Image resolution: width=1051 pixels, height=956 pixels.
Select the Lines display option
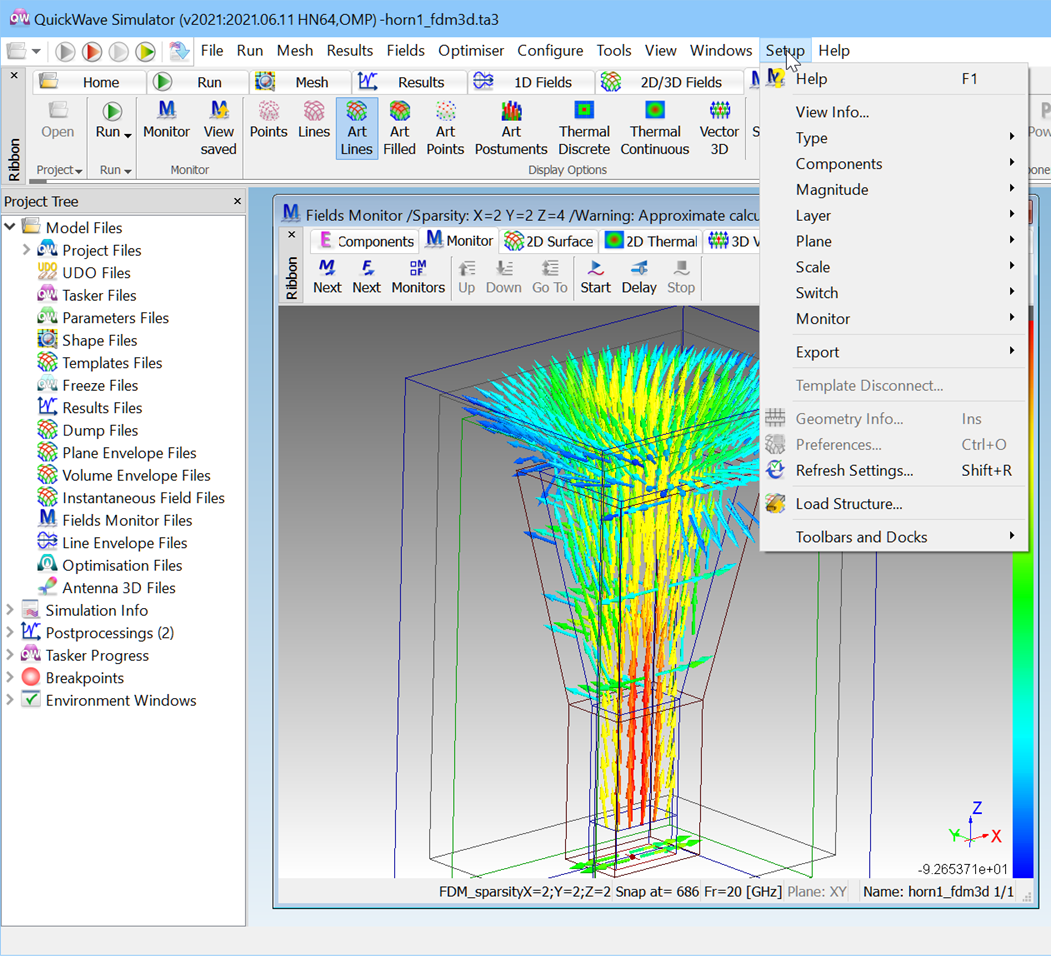click(314, 119)
